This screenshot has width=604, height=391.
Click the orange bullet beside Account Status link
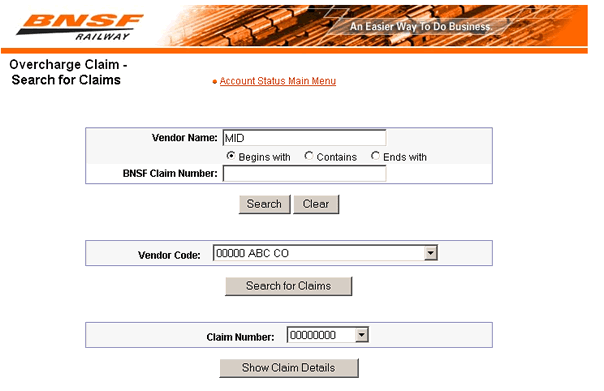tap(215, 82)
